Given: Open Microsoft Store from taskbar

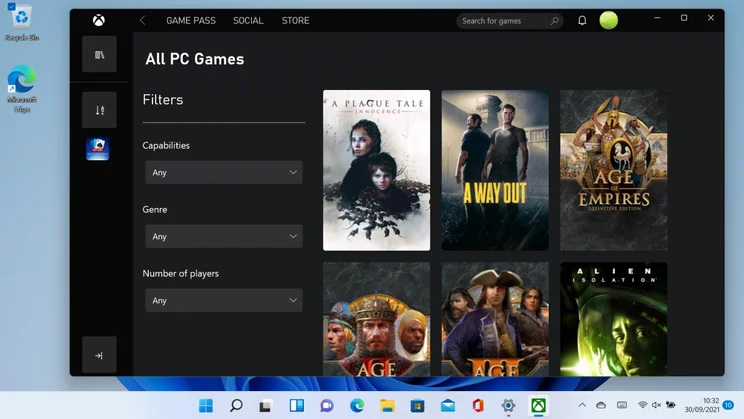Looking at the screenshot, I should [418, 405].
